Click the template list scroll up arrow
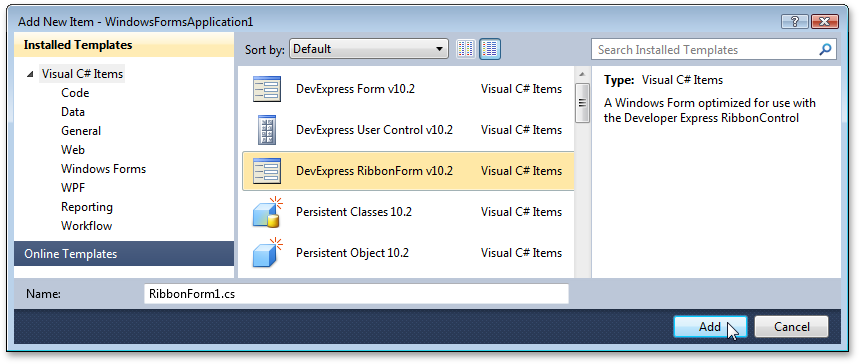The height and width of the screenshot is (364, 859). click(582, 74)
